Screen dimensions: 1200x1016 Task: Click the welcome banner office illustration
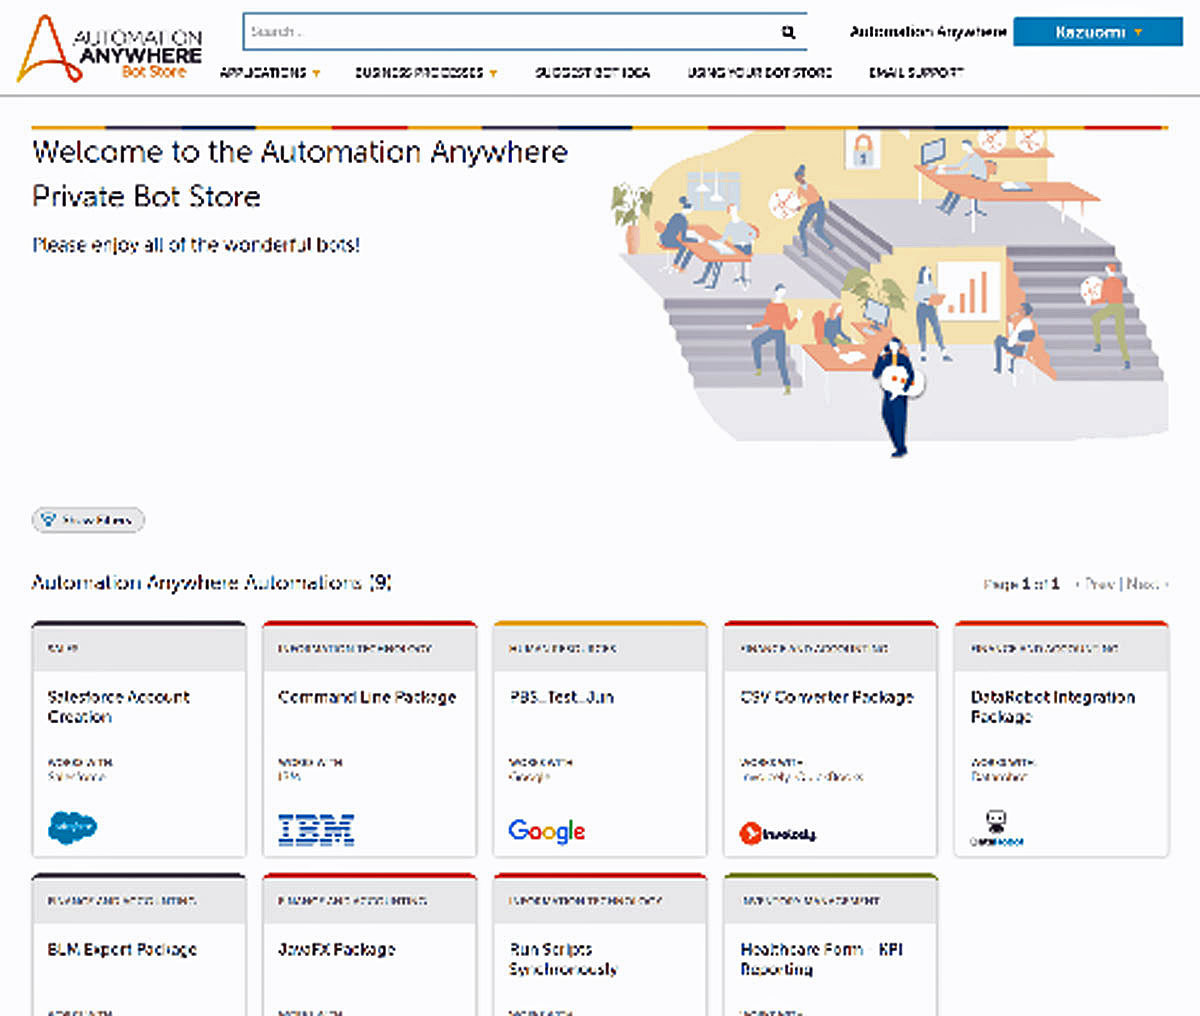pos(888,292)
